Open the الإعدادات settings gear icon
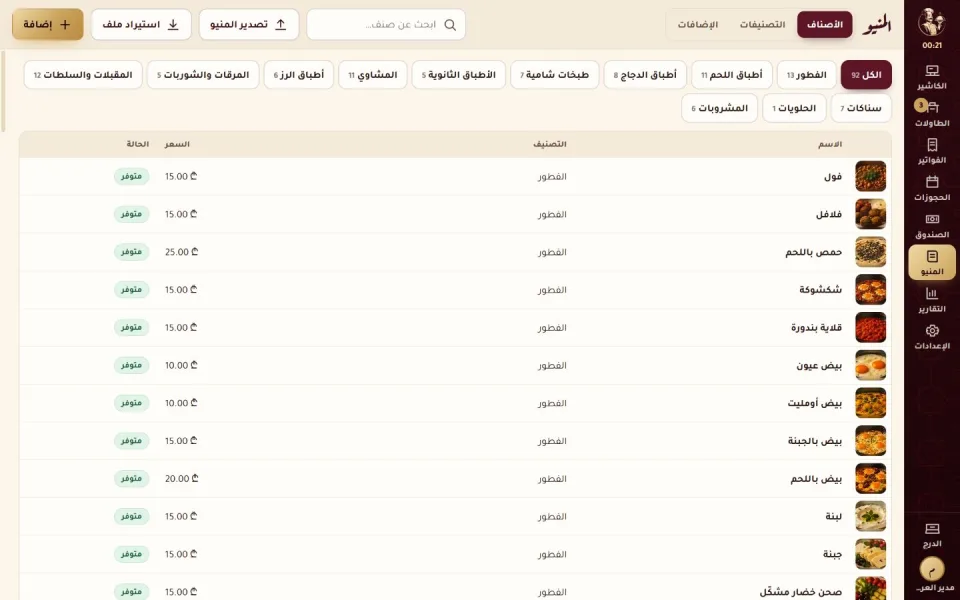Viewport: 960px width, 600px height. pyautogui.click(x=932, y=337)
